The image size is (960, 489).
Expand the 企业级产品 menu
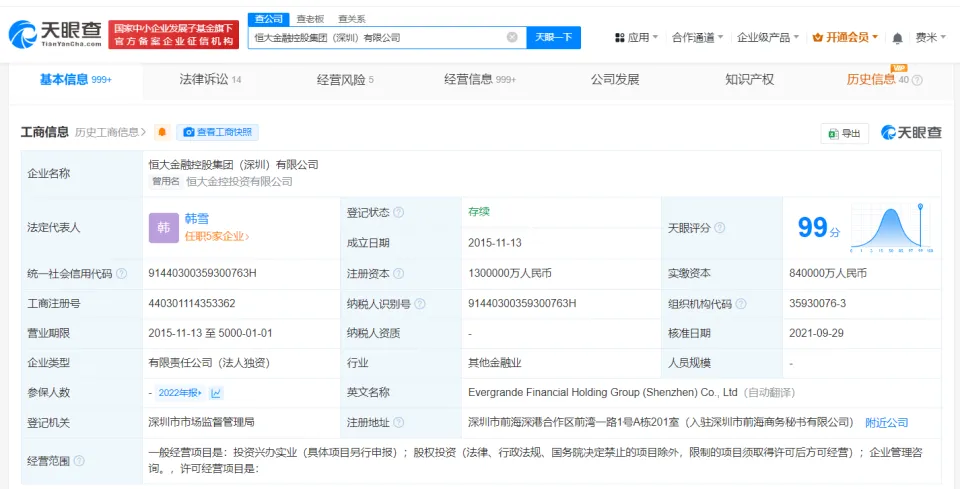[768, 38]
